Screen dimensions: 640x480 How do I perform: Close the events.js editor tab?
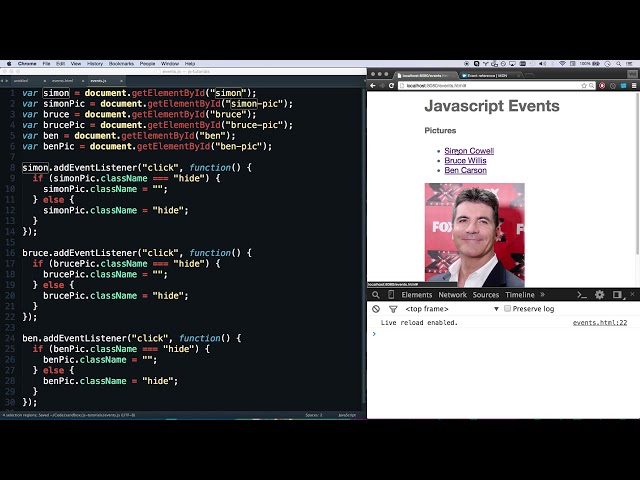[x=121, y=81]
